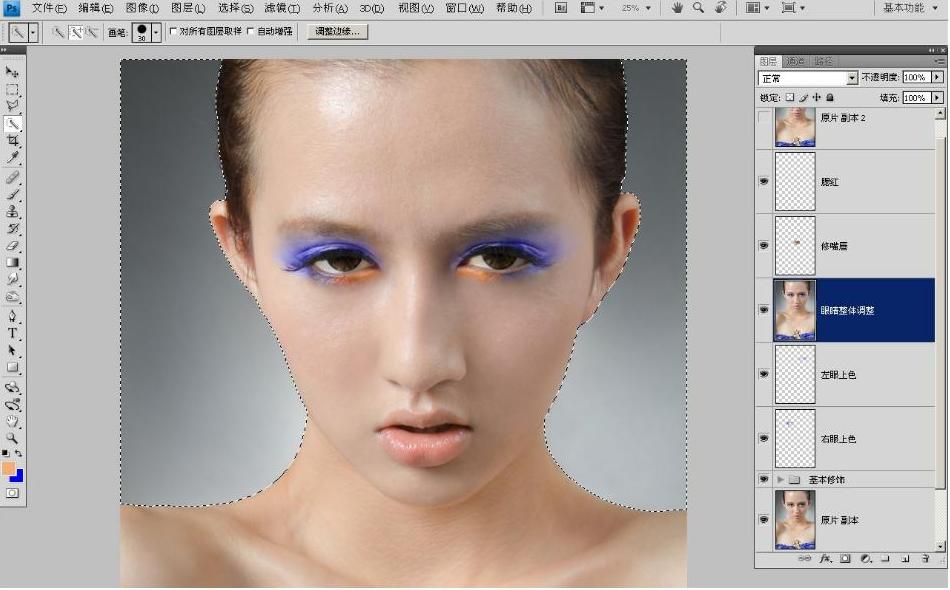Select the Clone Stamp tool

pos(12,211)
